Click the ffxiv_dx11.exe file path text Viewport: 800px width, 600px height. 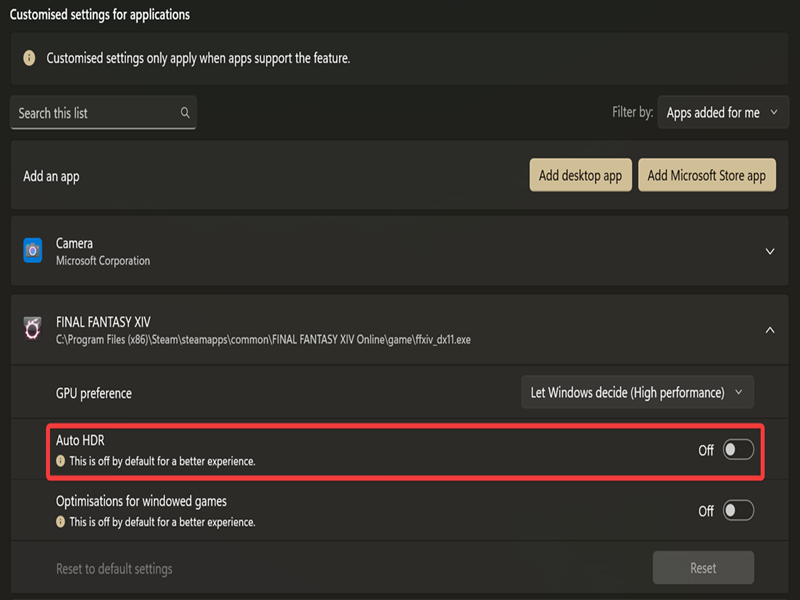(263, 339)
